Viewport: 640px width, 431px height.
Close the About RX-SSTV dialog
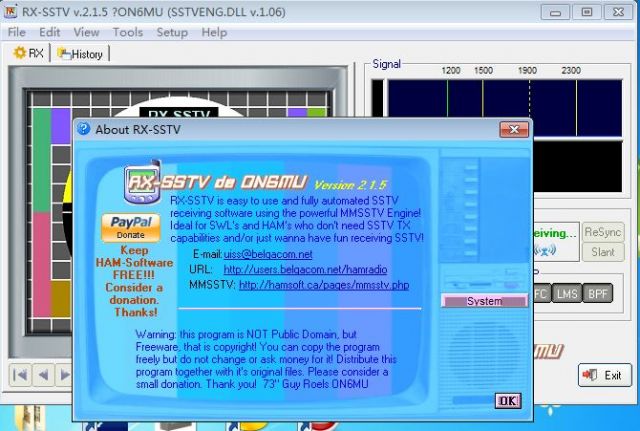514,130
